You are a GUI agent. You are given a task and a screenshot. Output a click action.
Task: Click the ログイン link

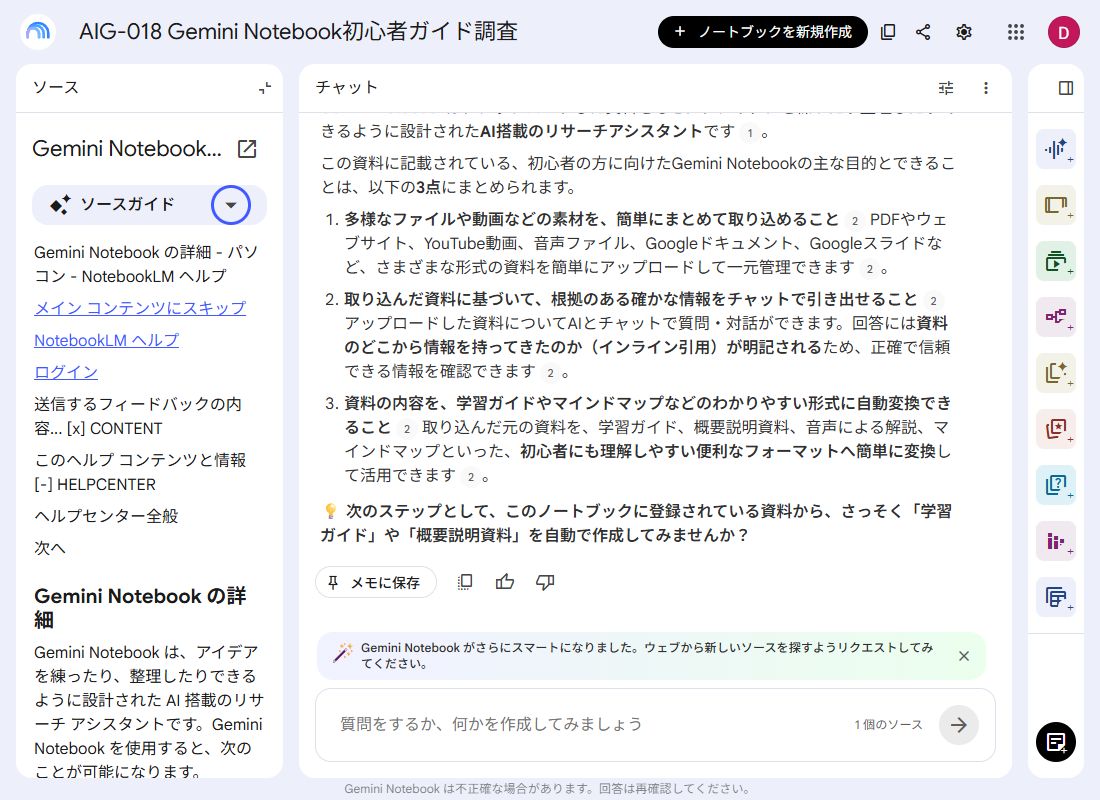pyautogui.click(x=66, y=373)
